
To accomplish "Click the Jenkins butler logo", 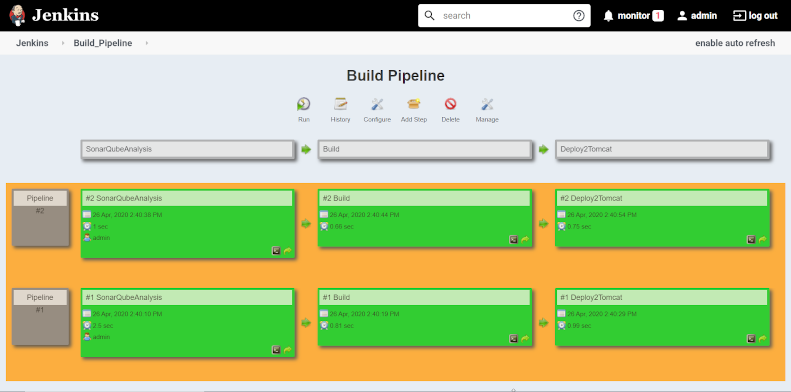I will 18,15.
